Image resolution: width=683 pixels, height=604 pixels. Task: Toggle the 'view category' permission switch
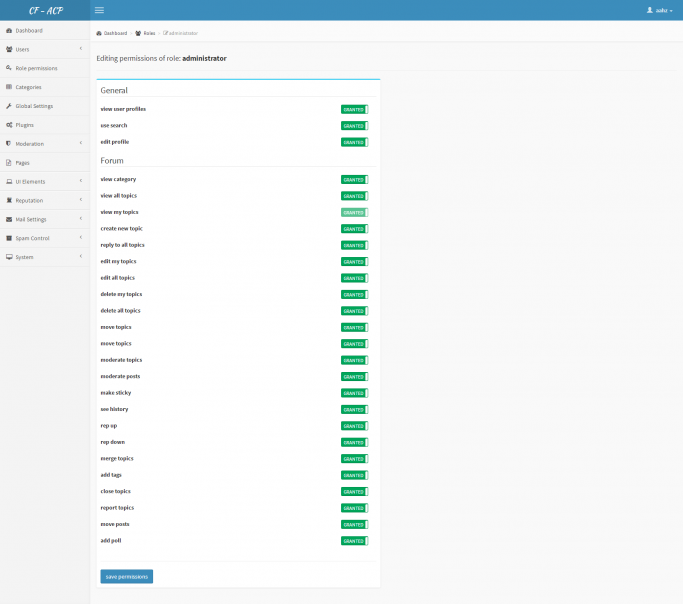[355, 179]
